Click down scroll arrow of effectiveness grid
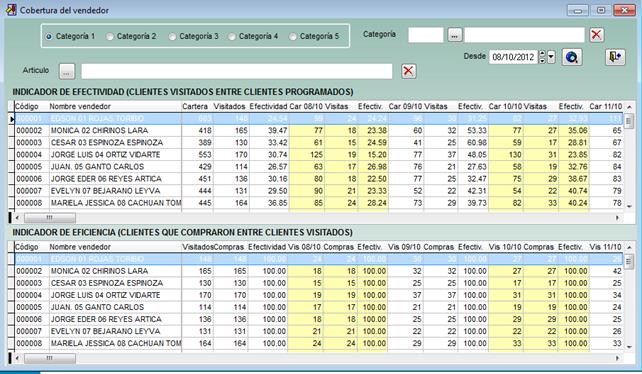This screenshot has height=374, width=642. 629,206
